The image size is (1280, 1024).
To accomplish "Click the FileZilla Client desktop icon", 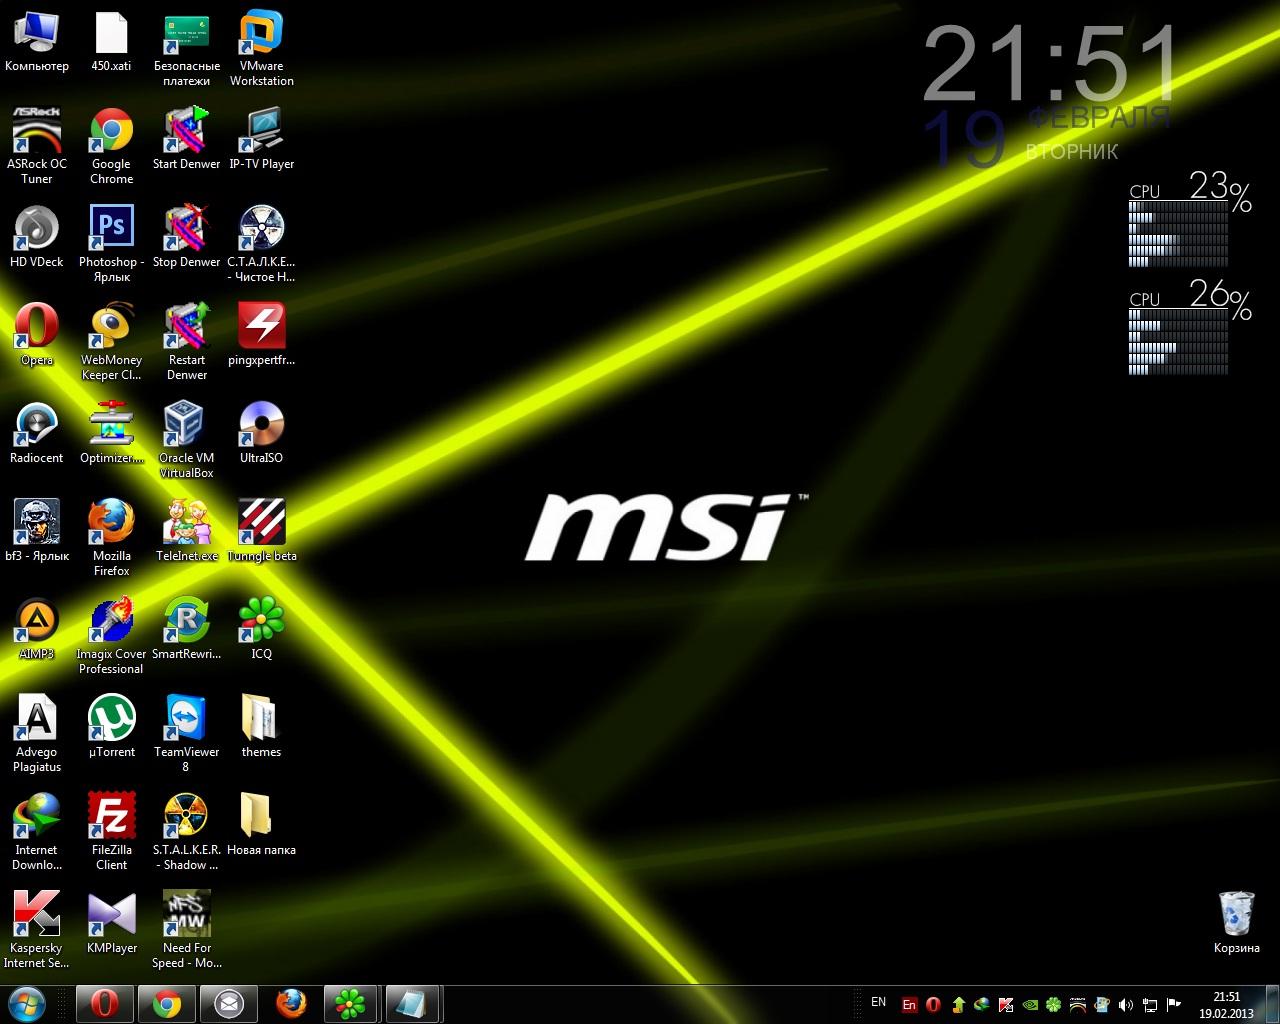I will pos(111,817).
